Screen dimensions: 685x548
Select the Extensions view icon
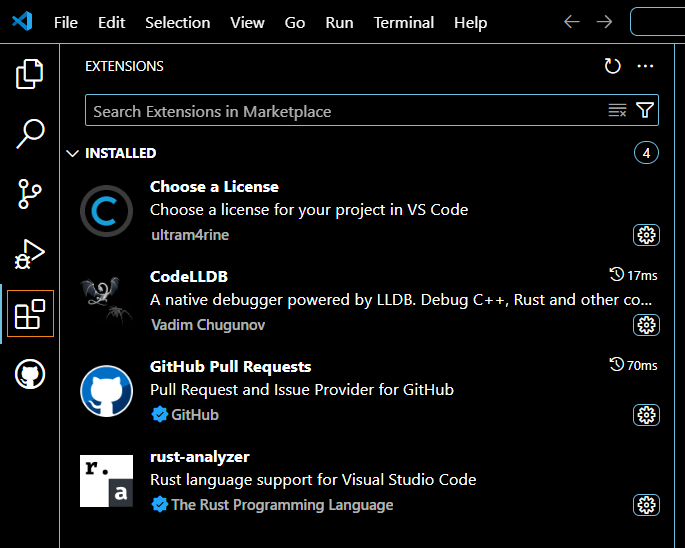point(30,313)
